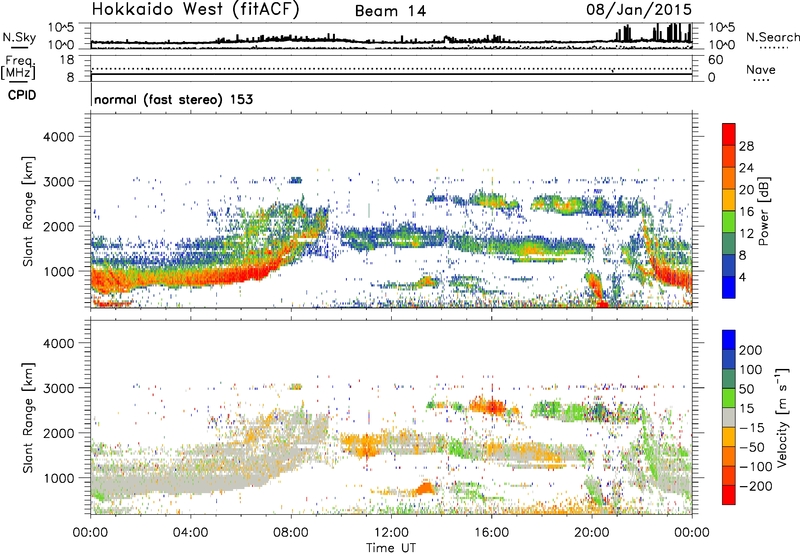Viewport: 800px width, 554px height.
Task: Click the '-50' value on velocity colorbar
Action: [x=752, y=447]
